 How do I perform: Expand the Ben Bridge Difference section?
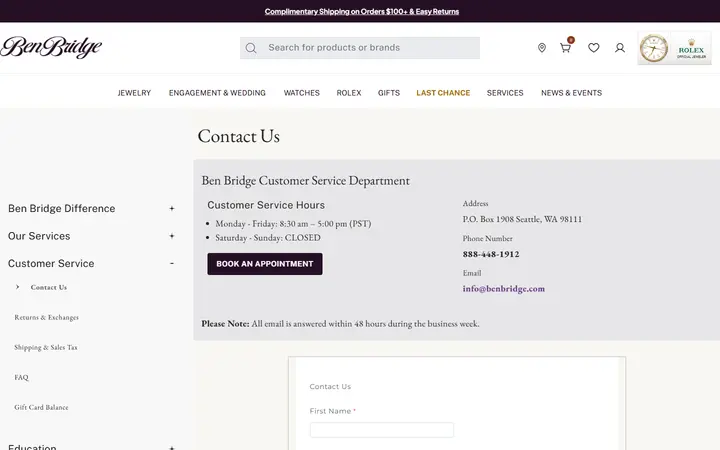point(172,208)
